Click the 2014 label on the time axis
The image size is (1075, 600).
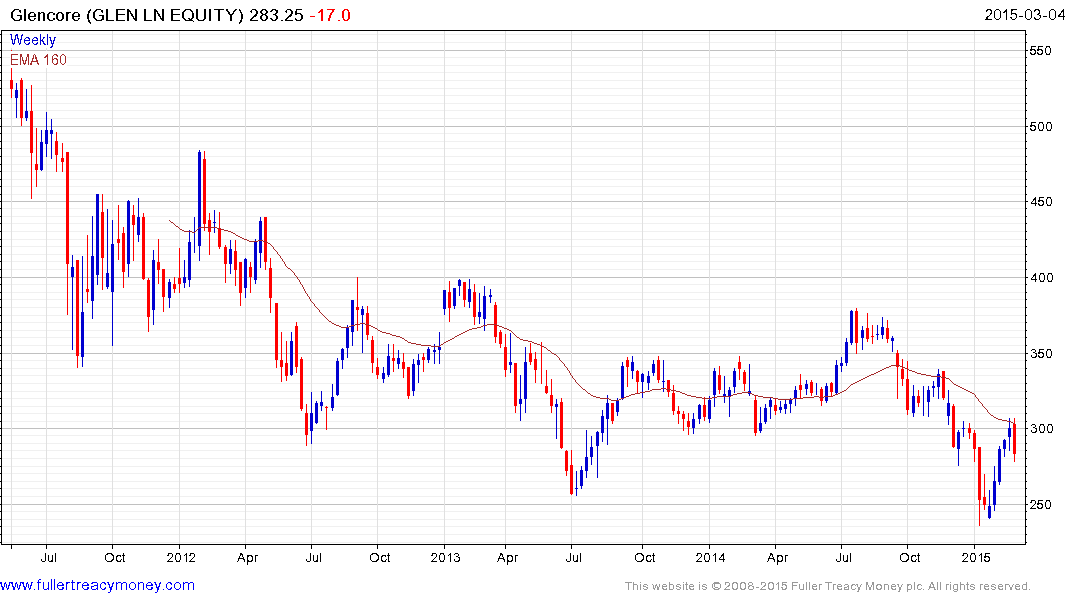[710, 557]
